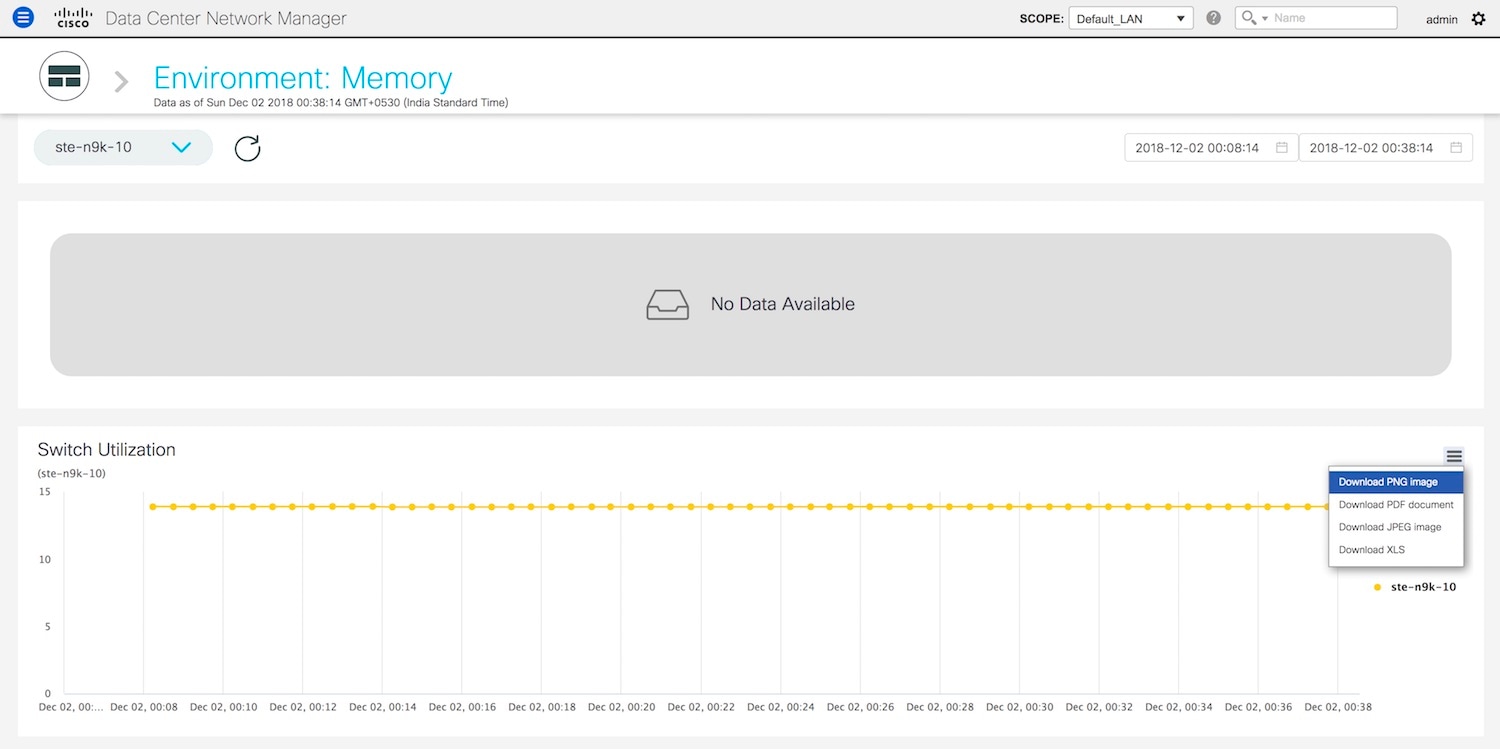Click the Cisco logo
Screen dimensions: 1500x749
click(x=73, y=18)
